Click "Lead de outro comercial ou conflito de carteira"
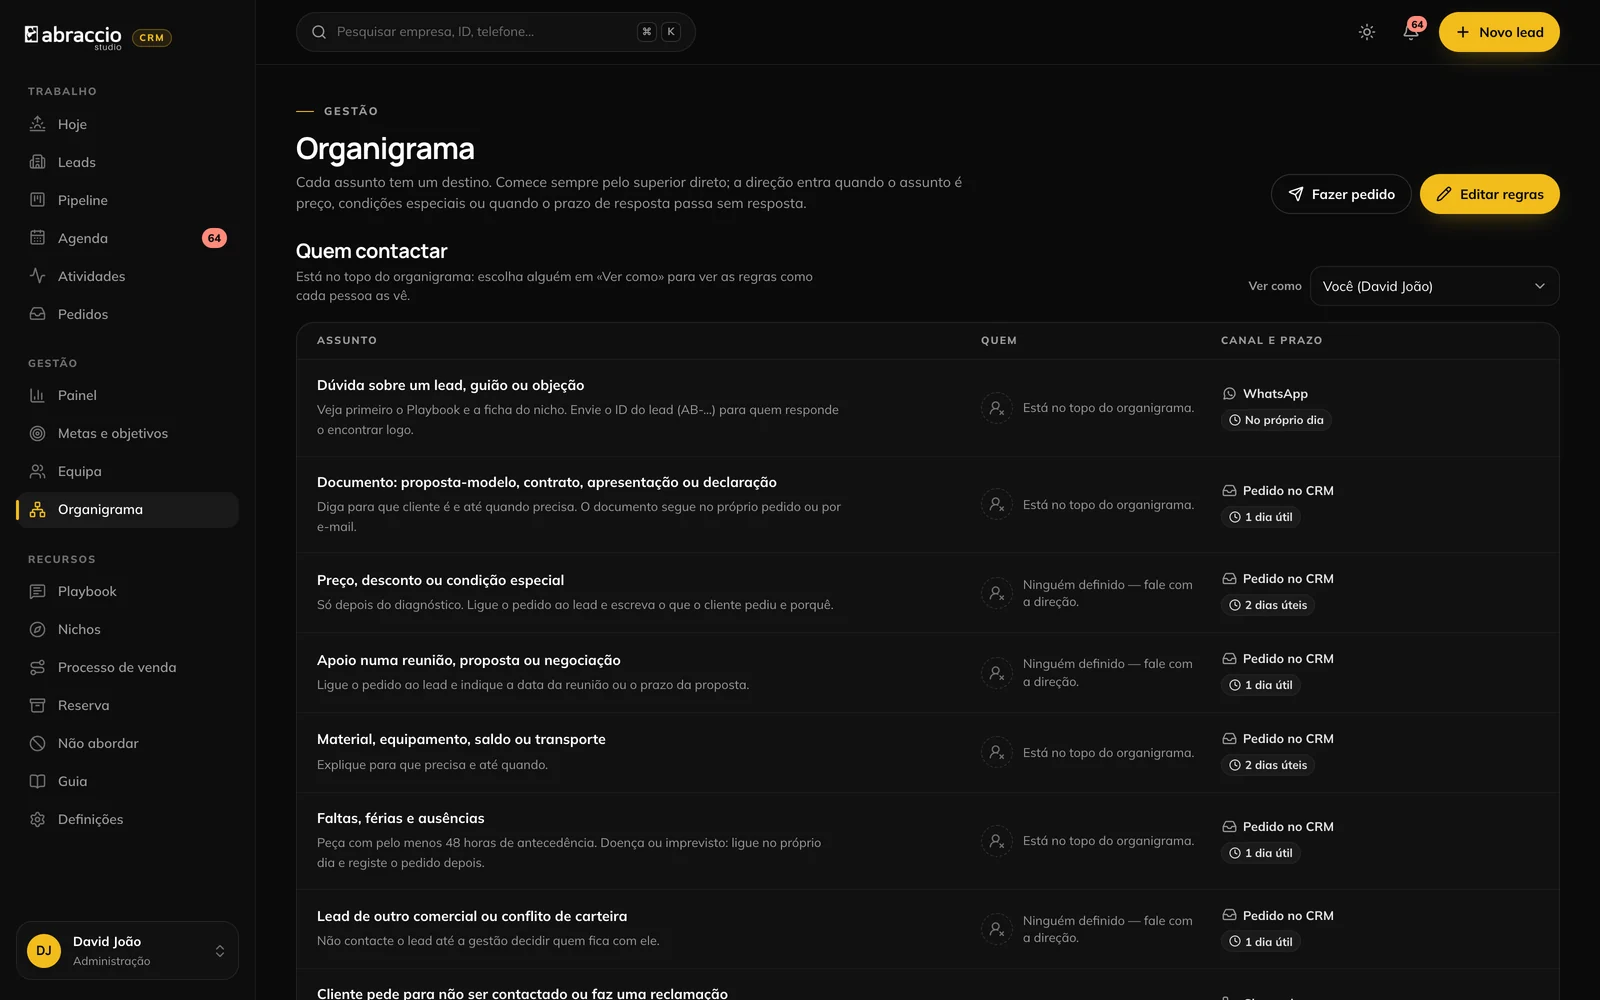This screenshot has height=1000, width=1600. [x=472, y=916]
